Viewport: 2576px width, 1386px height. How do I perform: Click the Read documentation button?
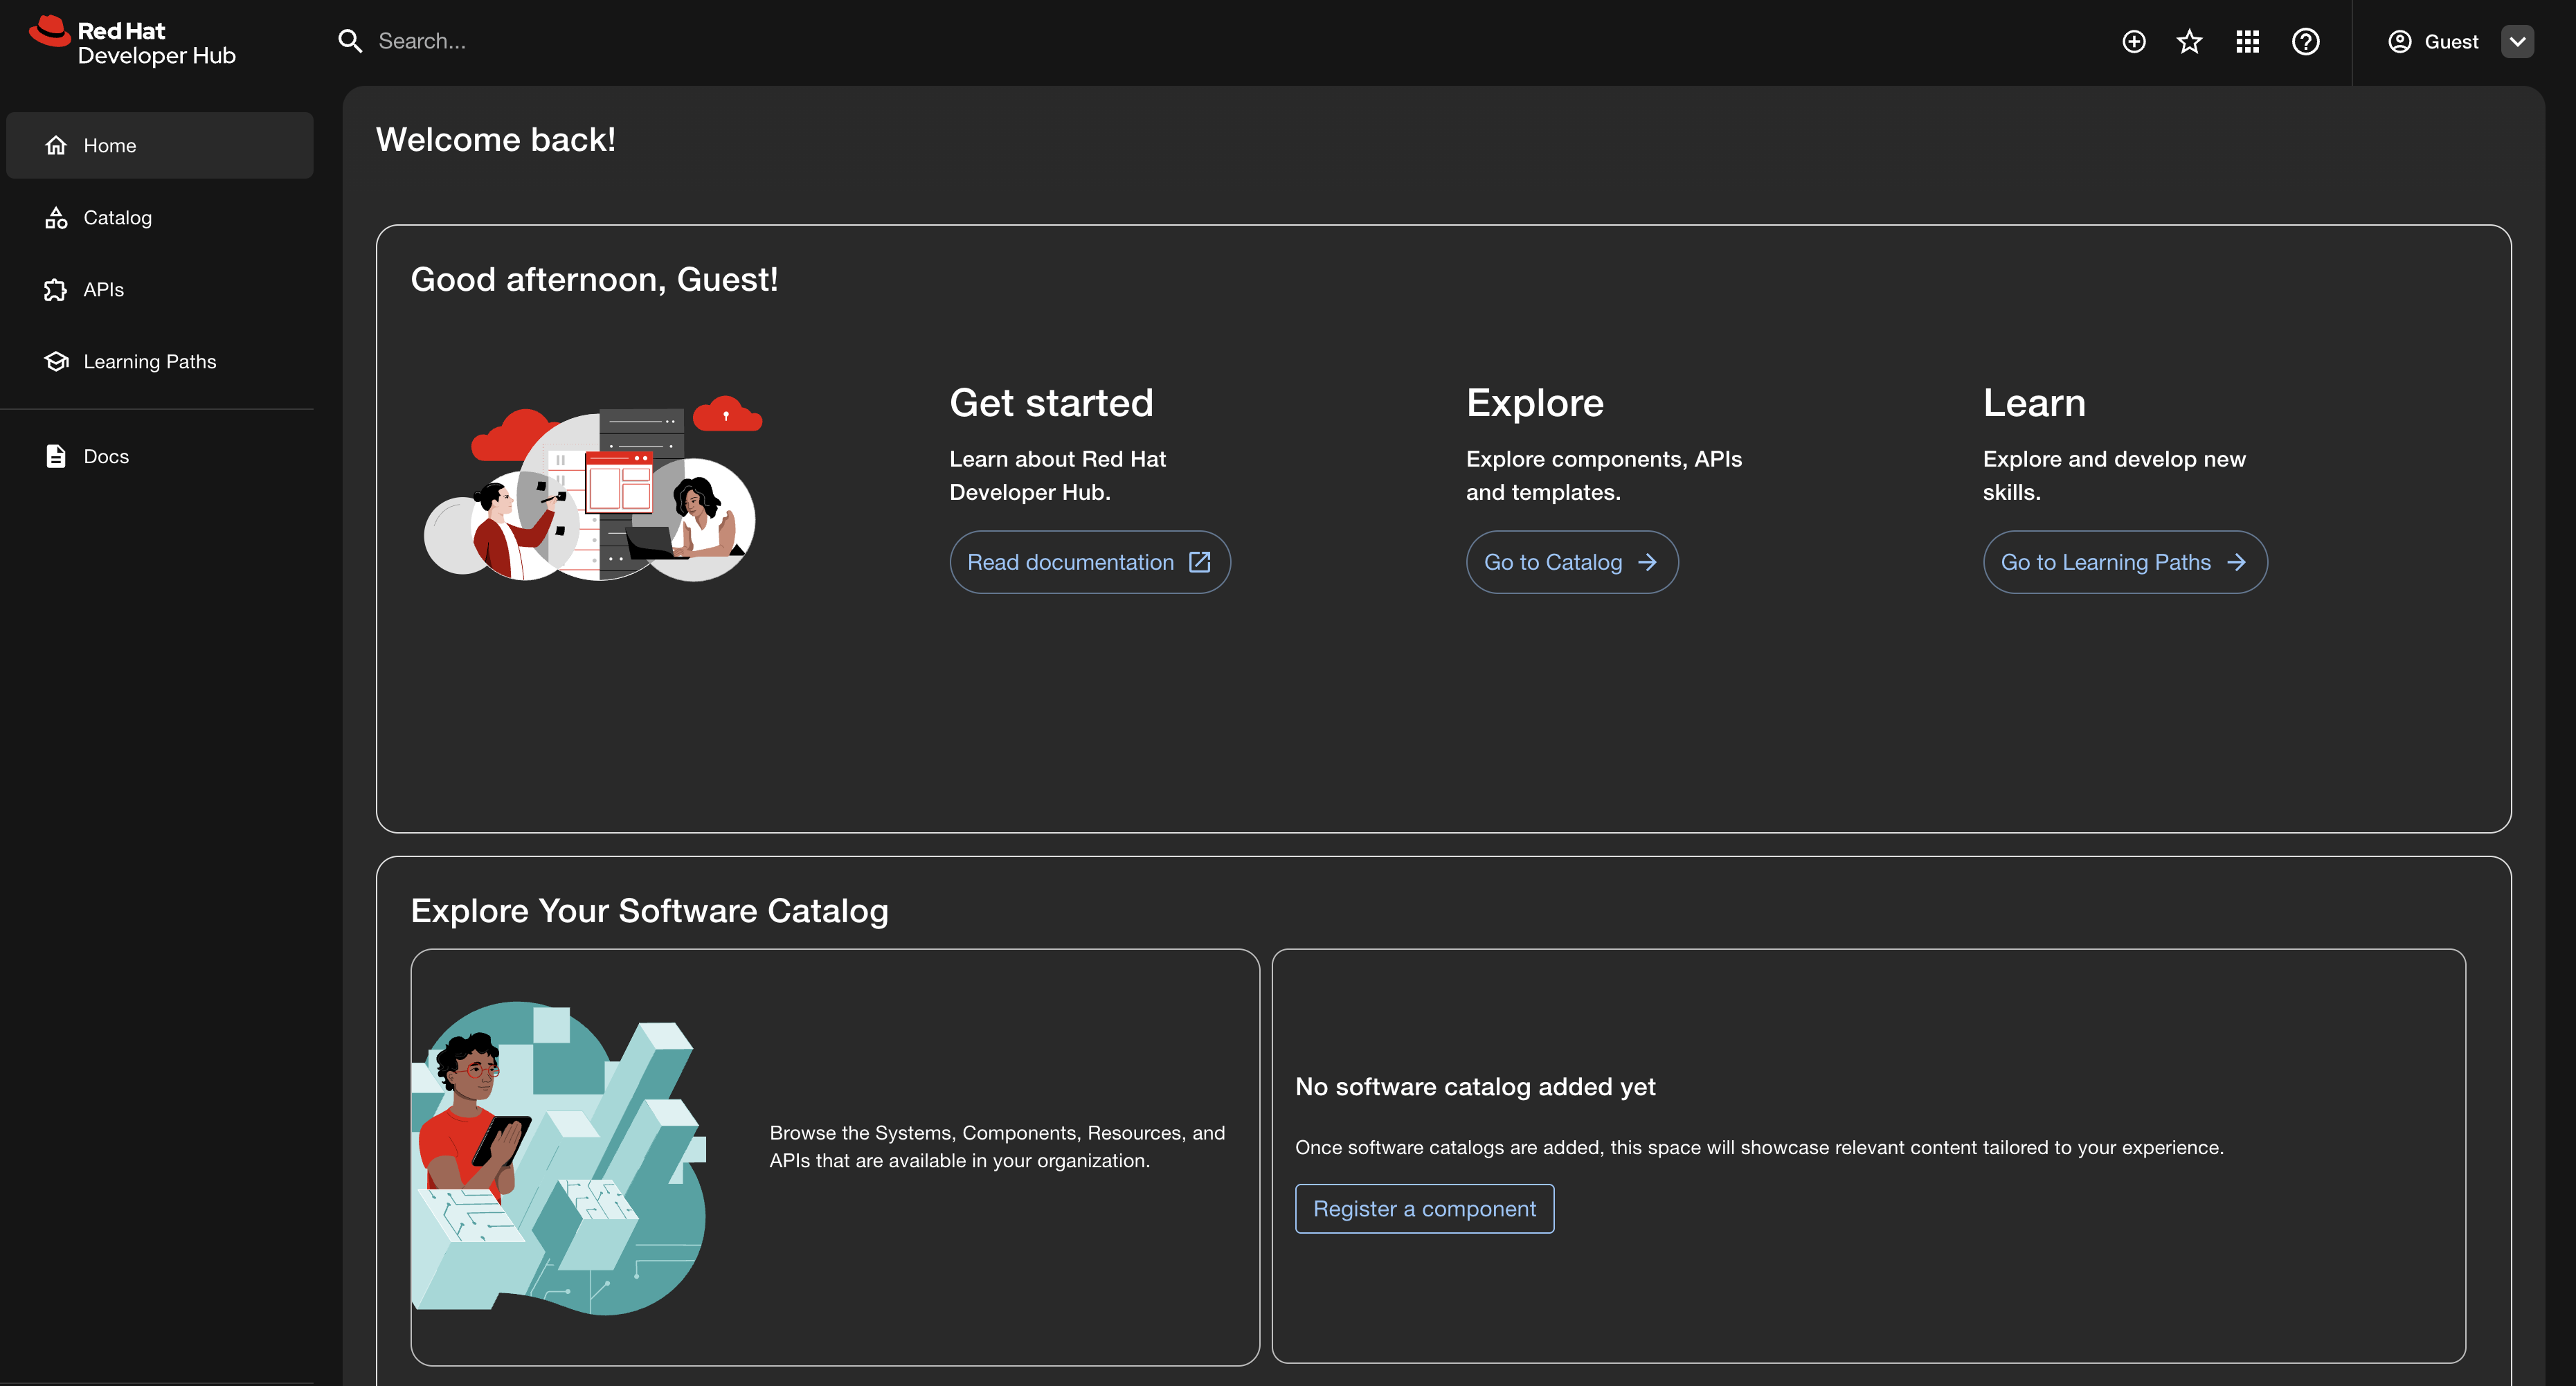tap(1090, 562)
